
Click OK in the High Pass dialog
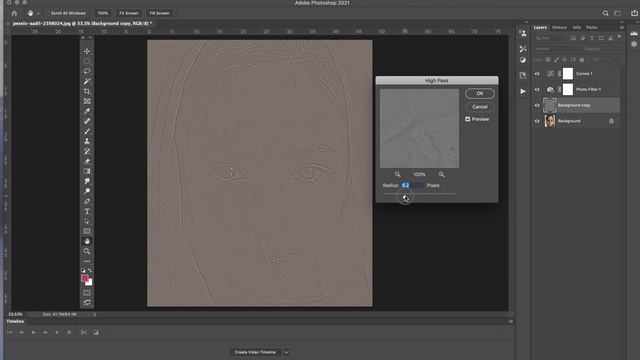click(480, 93)
